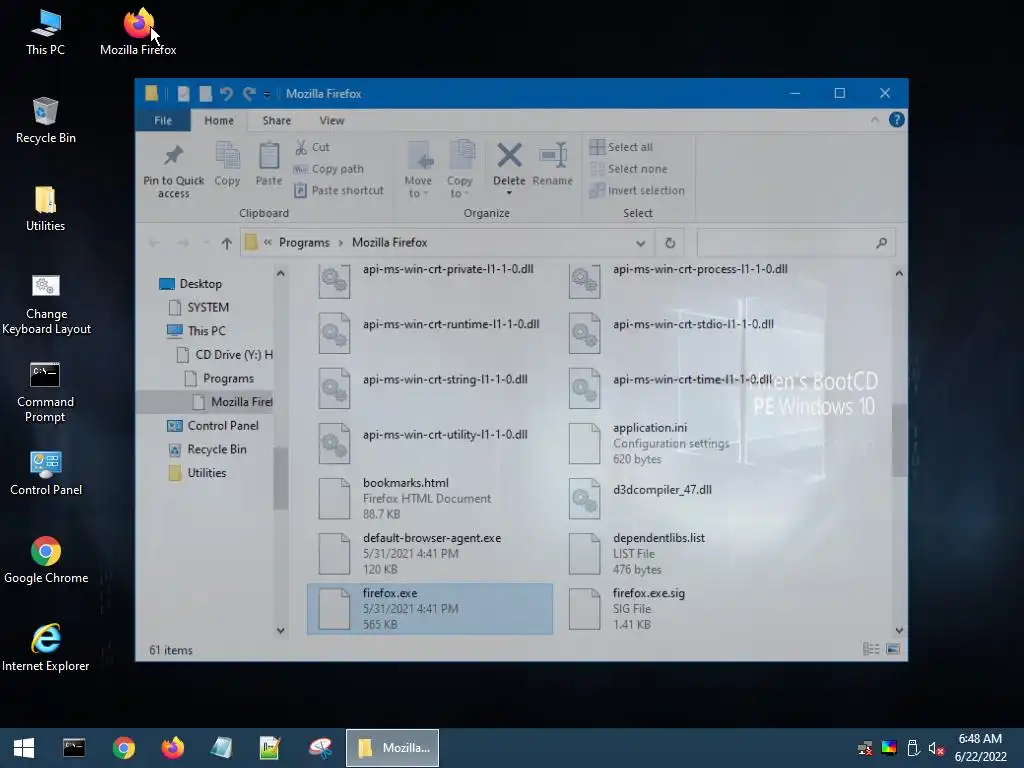Image resolution: width=1024 pixels, height=768 pixels.
Task: Click the Redo icon in title bar
Action: 249,94
